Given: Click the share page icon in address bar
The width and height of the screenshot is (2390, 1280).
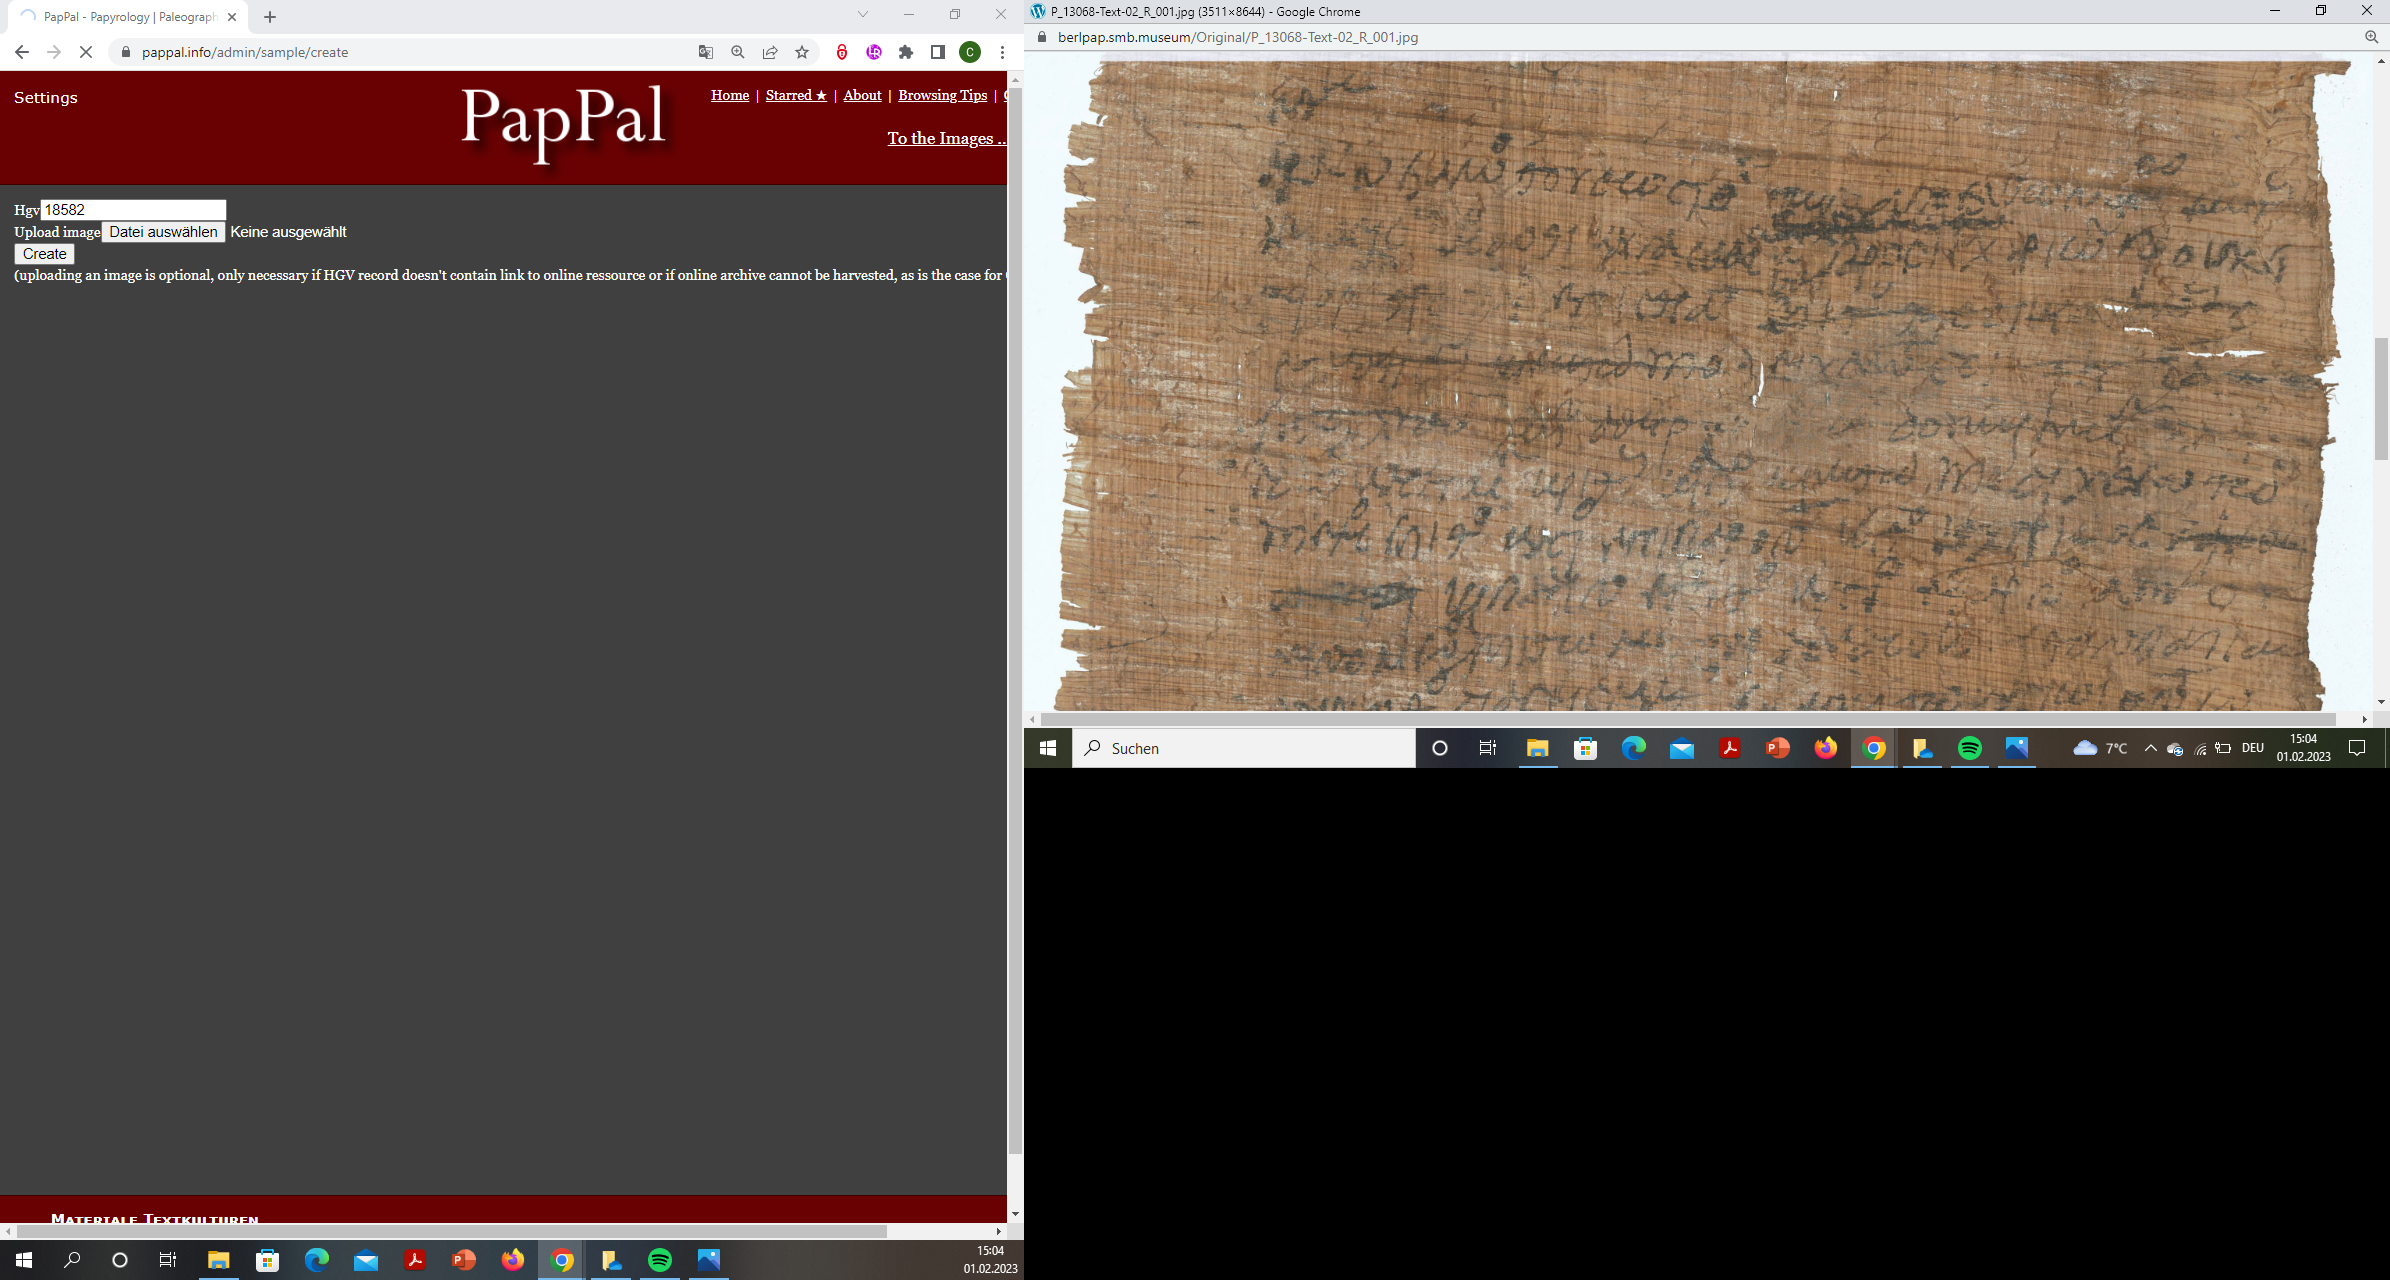Looking at the screenshot, I should pos(770,52).
